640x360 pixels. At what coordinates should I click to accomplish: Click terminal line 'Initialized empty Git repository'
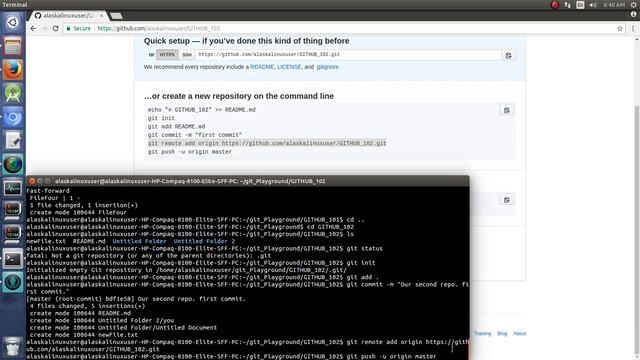pos(187,270)
